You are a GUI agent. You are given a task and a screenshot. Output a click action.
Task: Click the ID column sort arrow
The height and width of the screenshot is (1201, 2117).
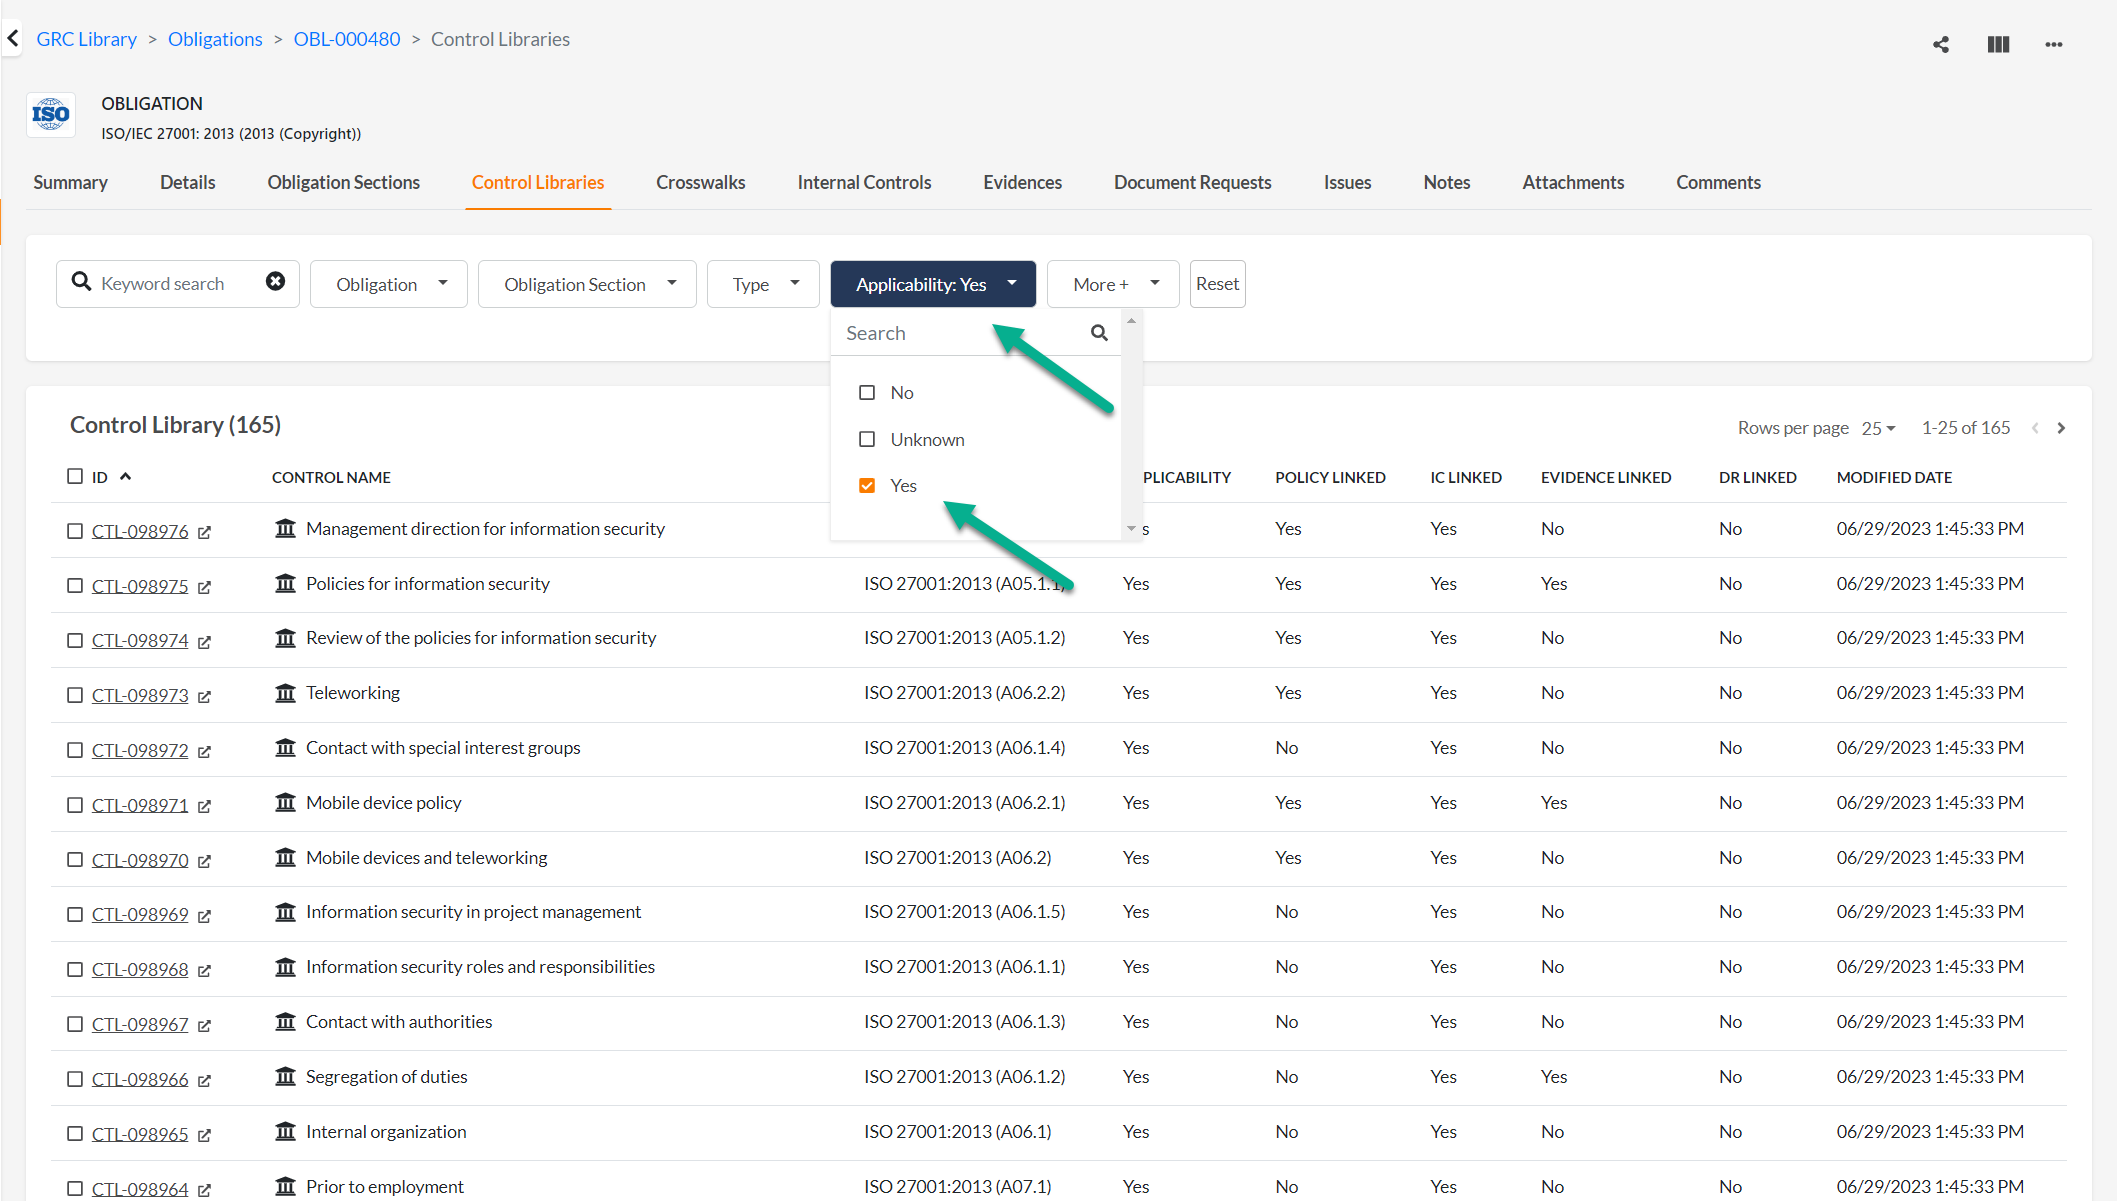[126, 477]
